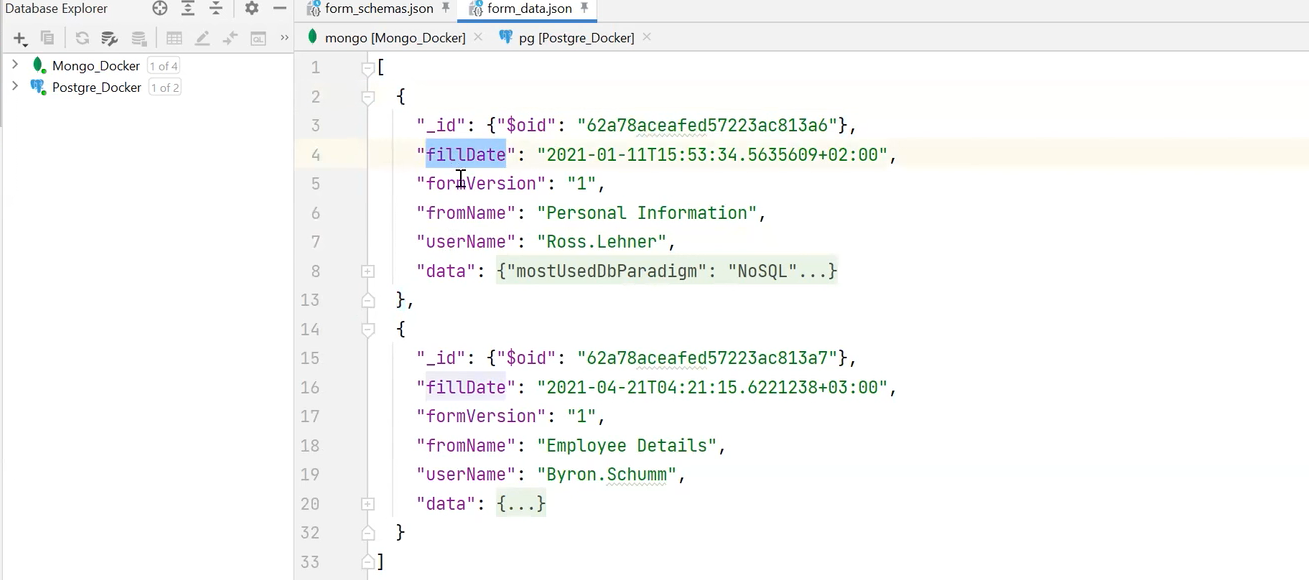Open the table data view grid icon
This screenshot has height=580, width=1309.
174,38
